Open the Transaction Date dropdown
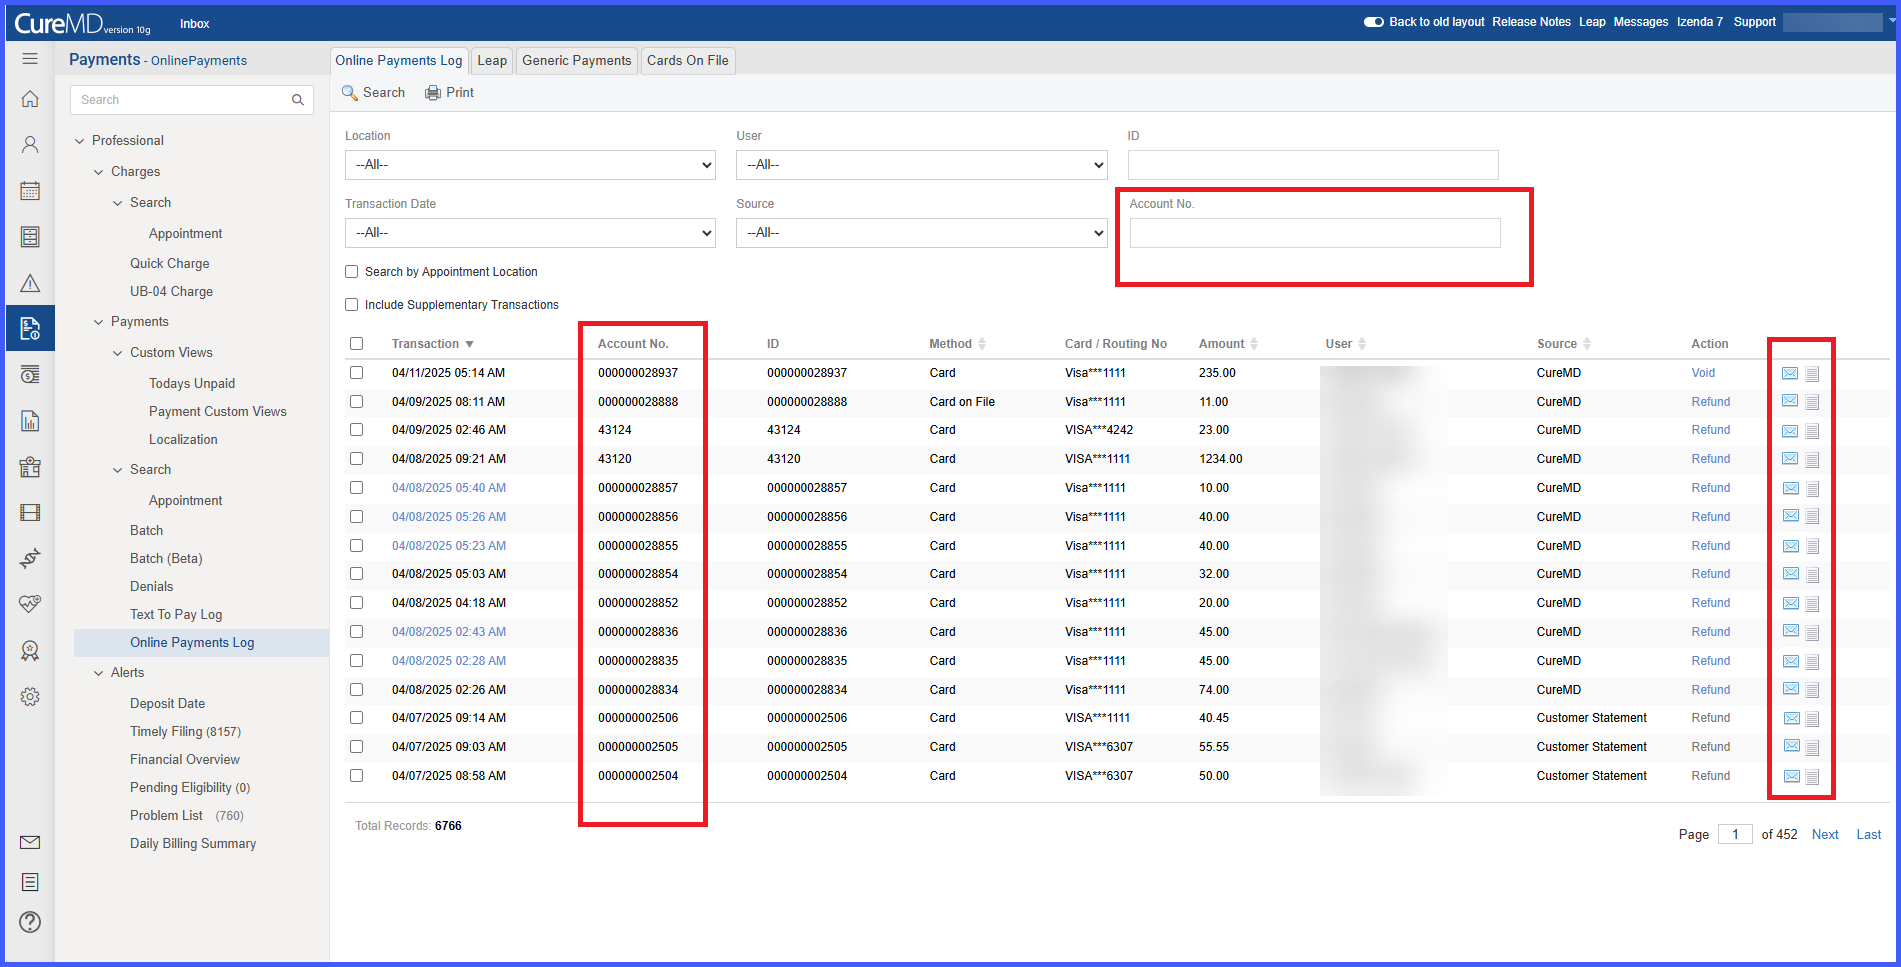1901x967 pixels. click(x=530, y=233)
